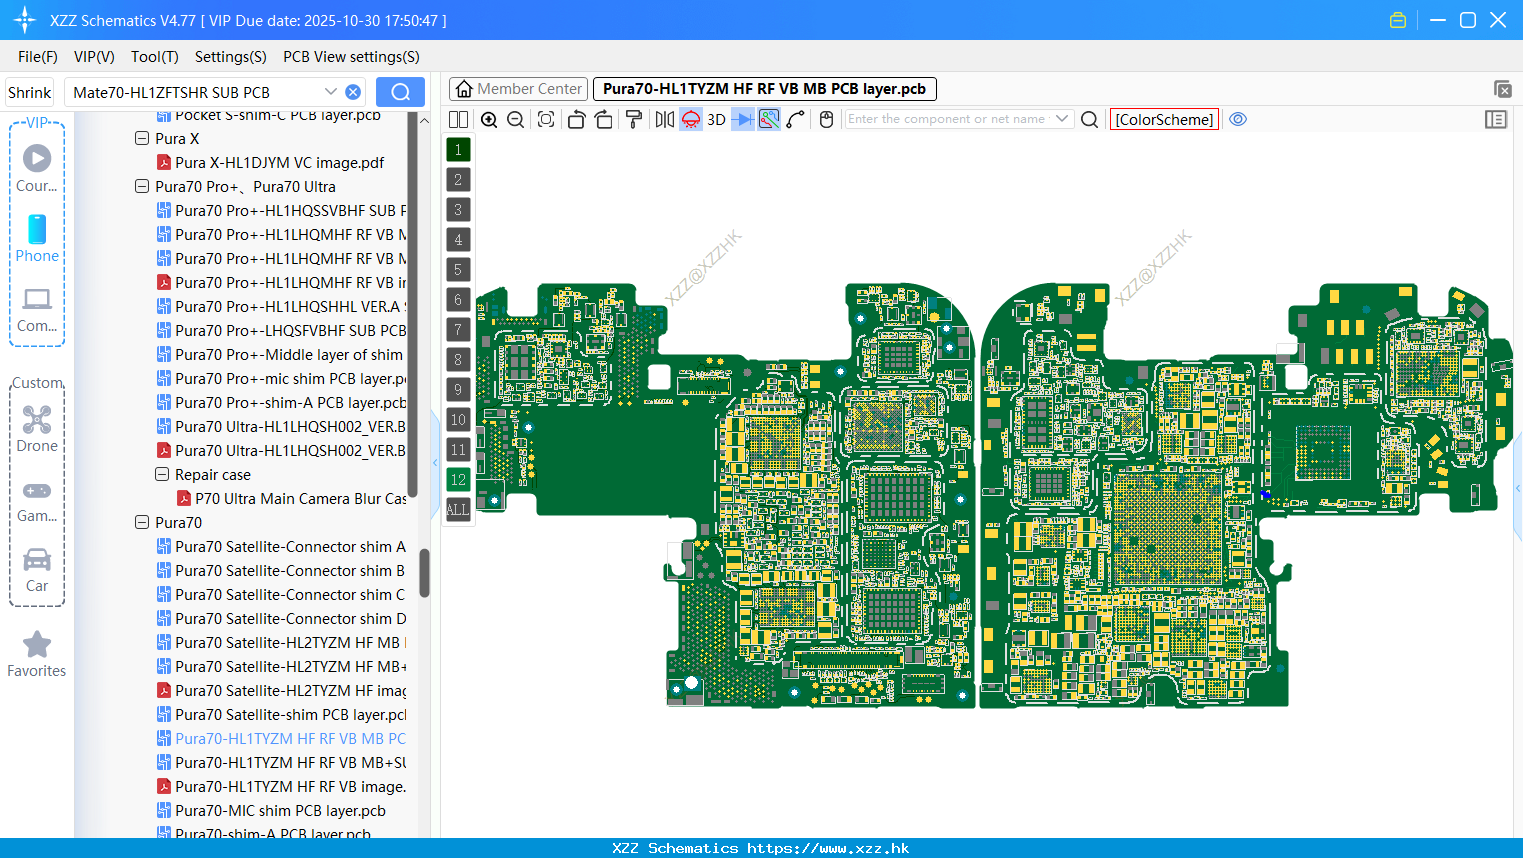
Task: Rotate the board clockwise
Action: pyautogui.click(x=604, y=120)
